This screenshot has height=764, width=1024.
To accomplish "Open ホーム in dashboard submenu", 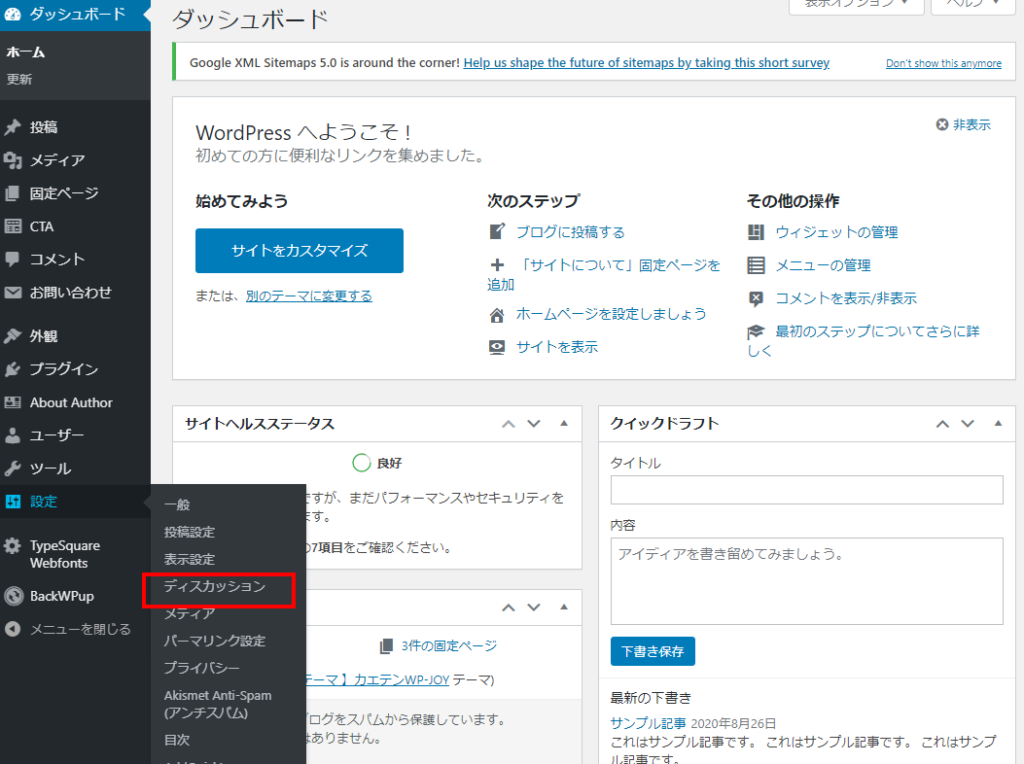I will click(x=25, y=52).
